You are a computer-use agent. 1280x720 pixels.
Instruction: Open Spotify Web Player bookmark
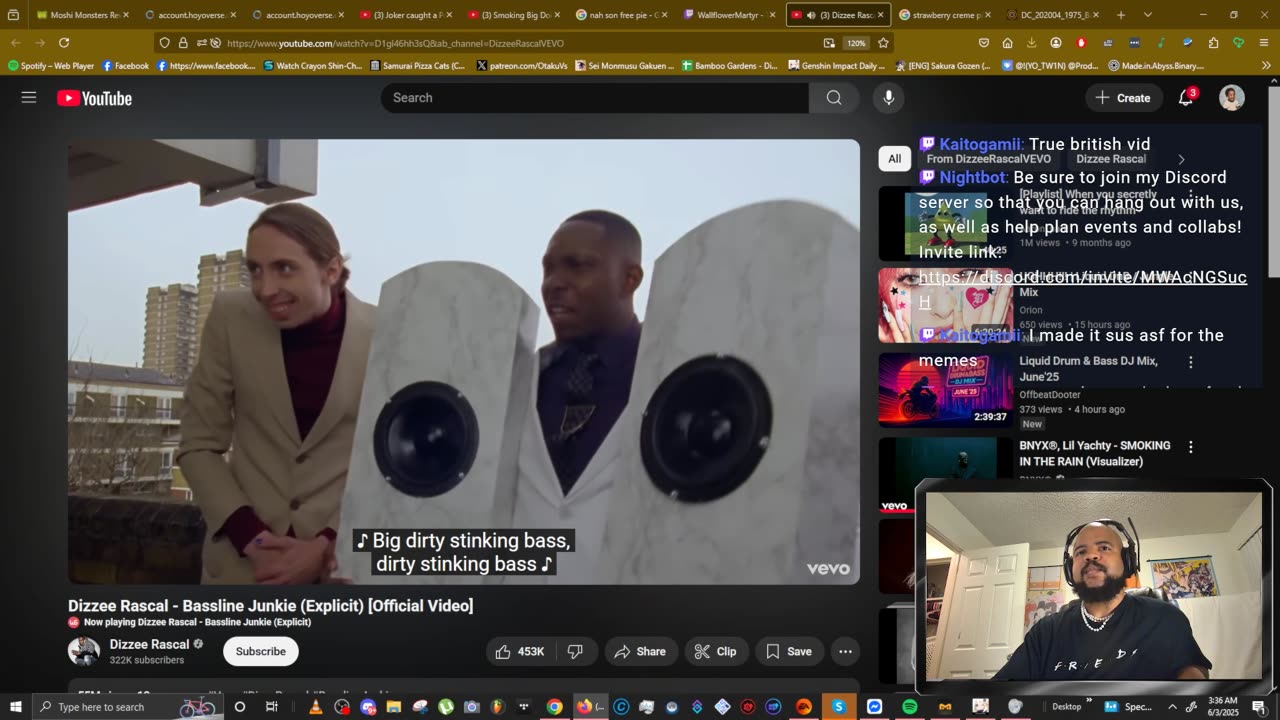[50, 65]
